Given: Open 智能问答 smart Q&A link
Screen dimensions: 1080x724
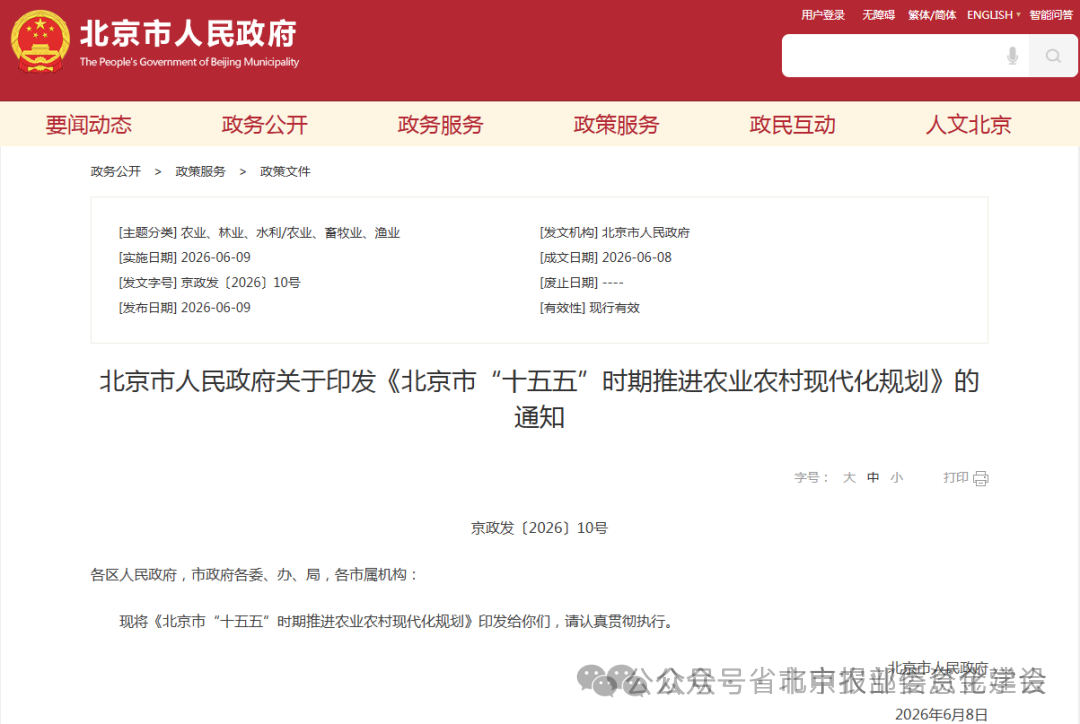Looking at the screenshot, I should coord(1050,15).
